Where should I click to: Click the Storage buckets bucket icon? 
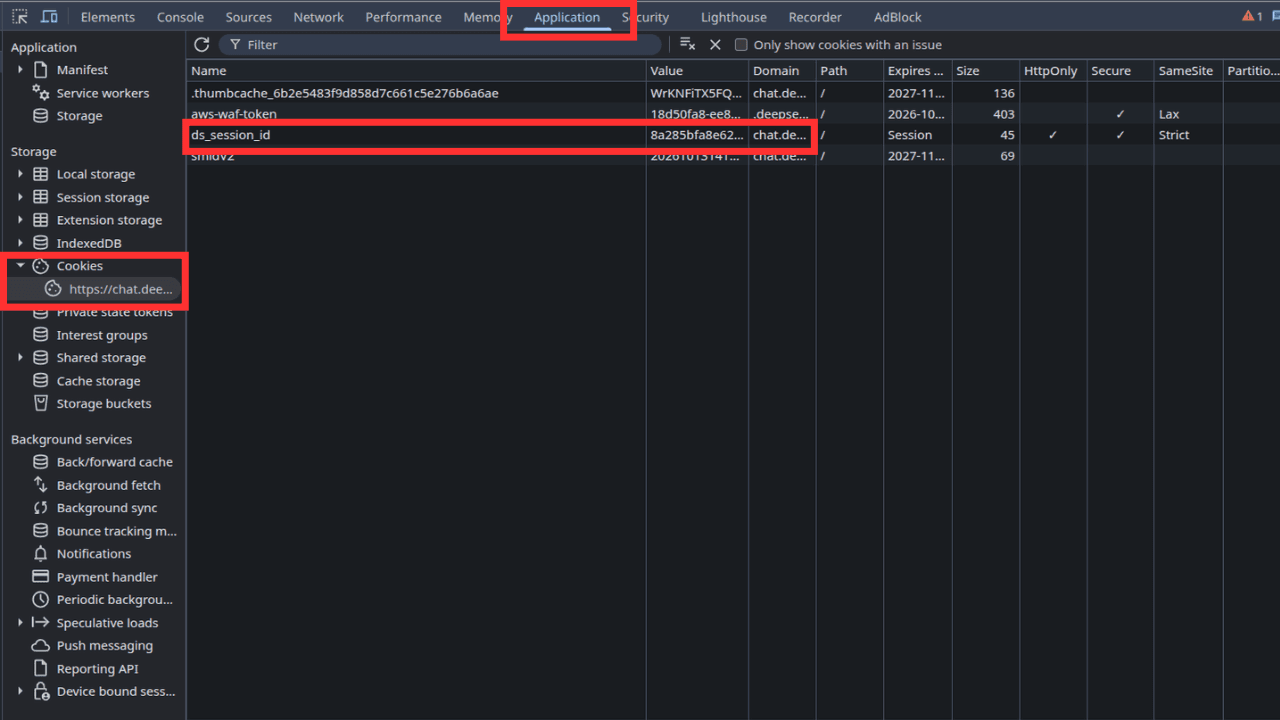pos(41,404)
